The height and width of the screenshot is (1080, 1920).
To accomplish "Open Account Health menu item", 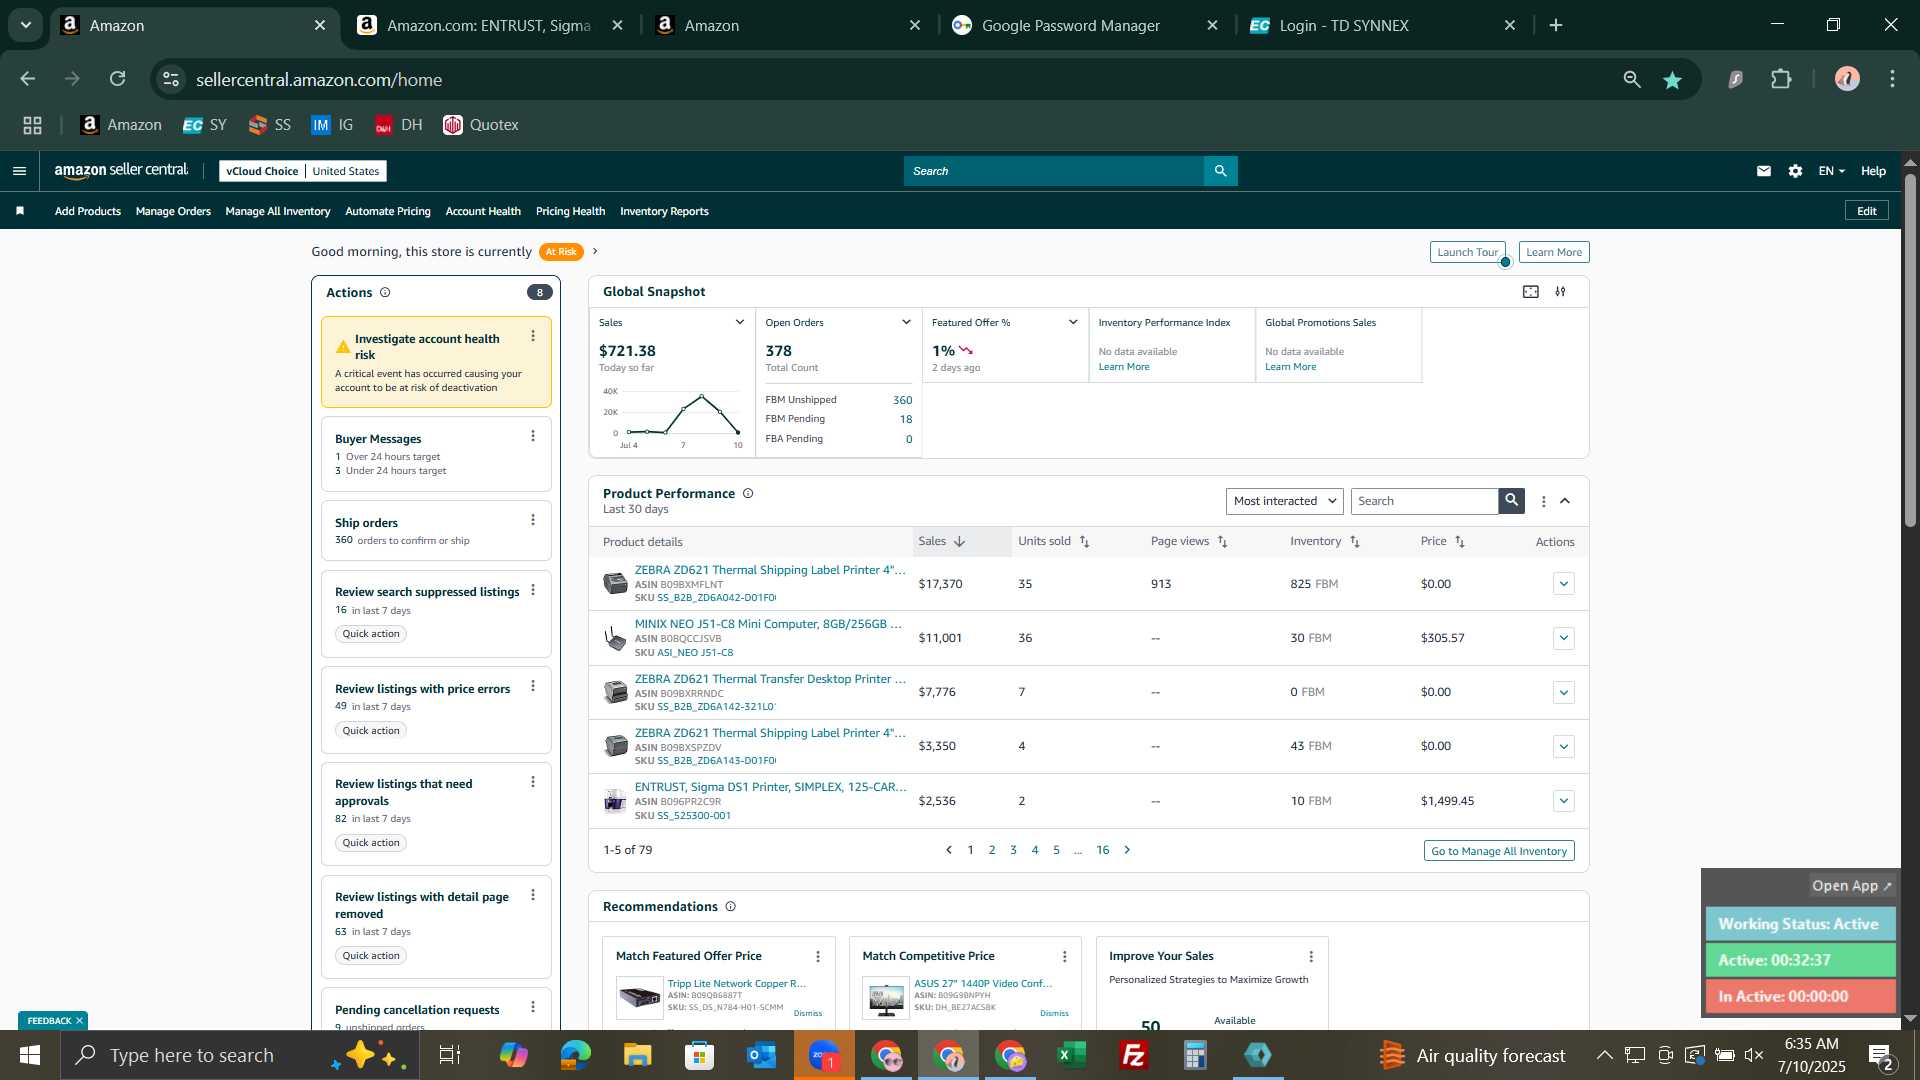I will [483, 211].
